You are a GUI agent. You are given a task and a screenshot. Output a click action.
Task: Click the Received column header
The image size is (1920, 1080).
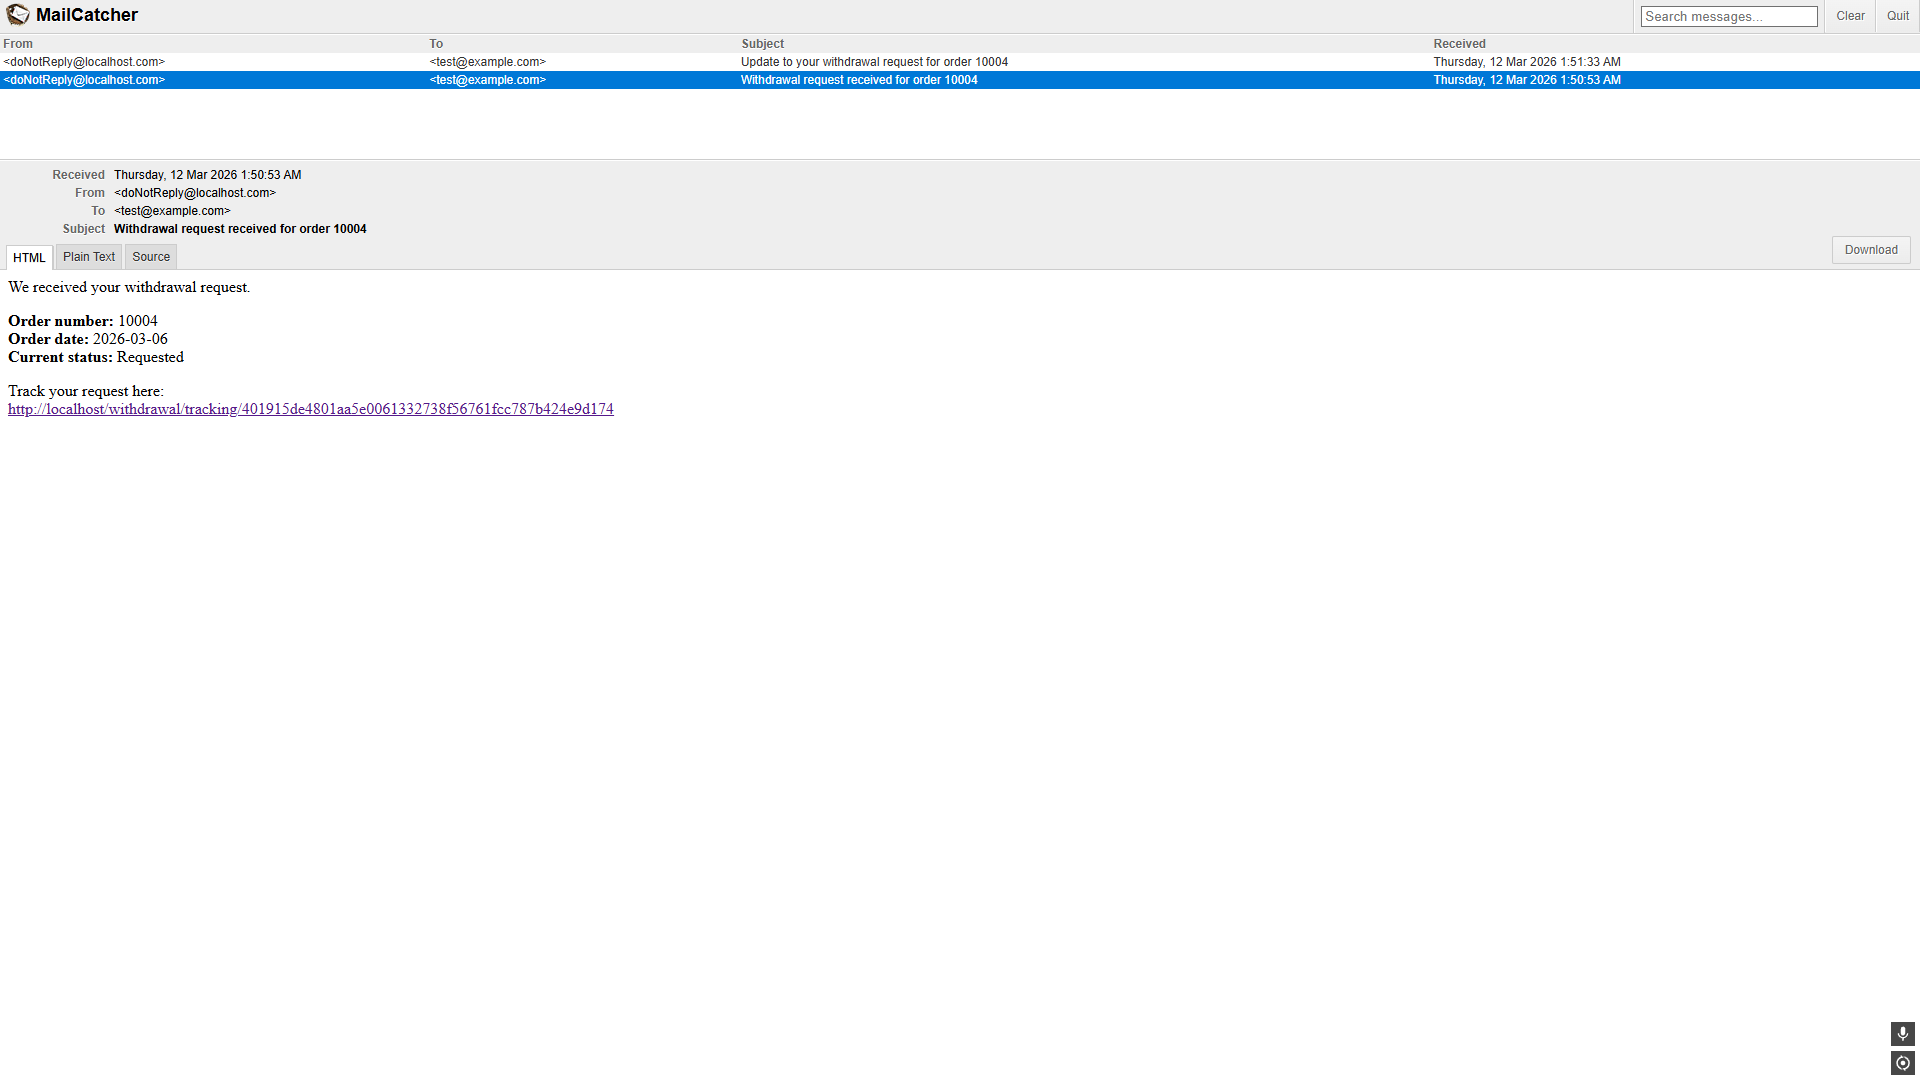[x=1459, y=44]
